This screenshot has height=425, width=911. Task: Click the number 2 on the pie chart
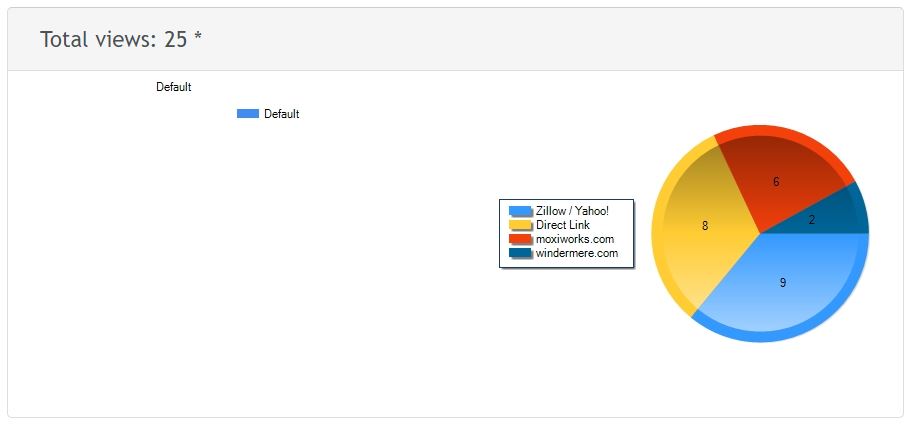click(811, 220)
